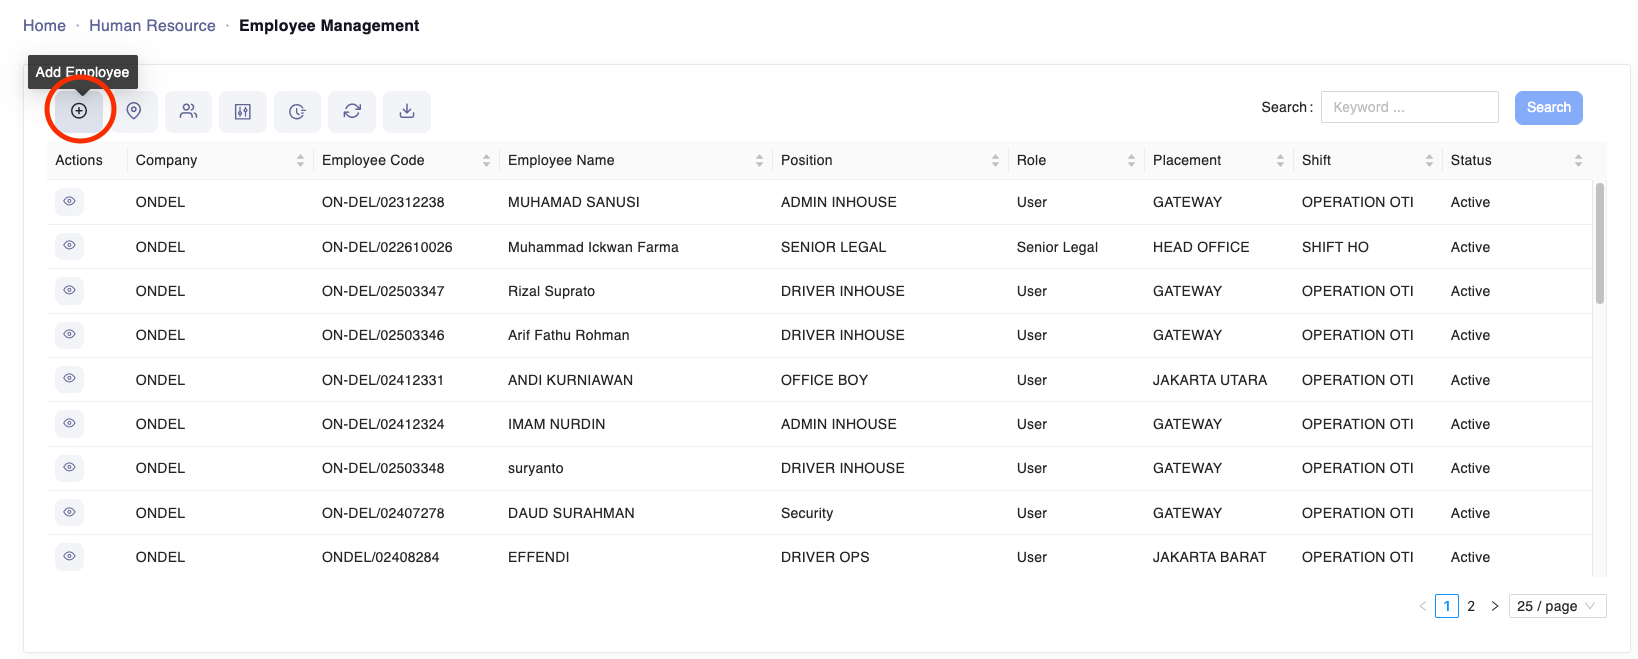
Task: Click eye icon for DAUD SURAHMAN row
Action: [x=69, y=512]
